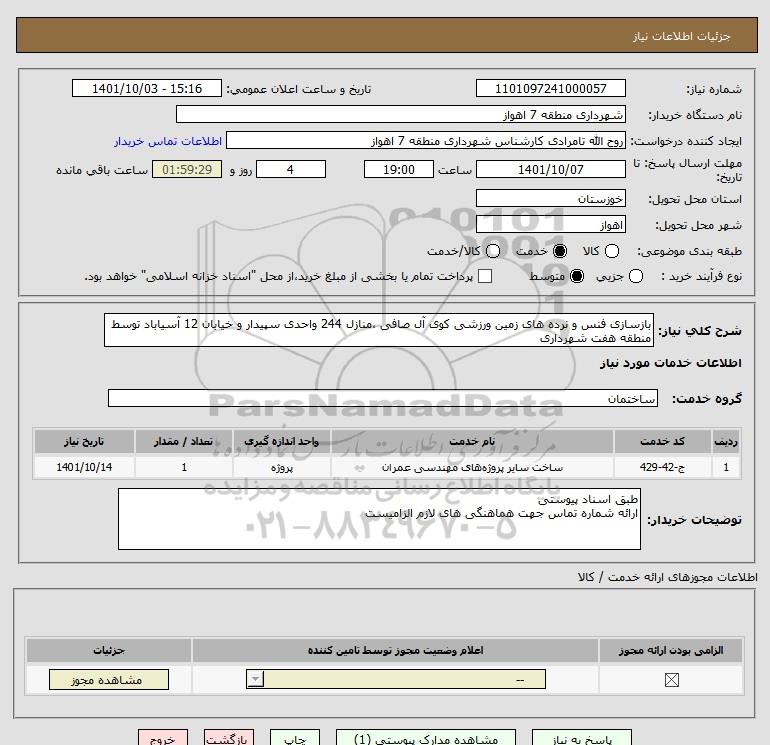Click the بازگشت back button
Screen dimensions: 770x745
click(x=229, y=738)
